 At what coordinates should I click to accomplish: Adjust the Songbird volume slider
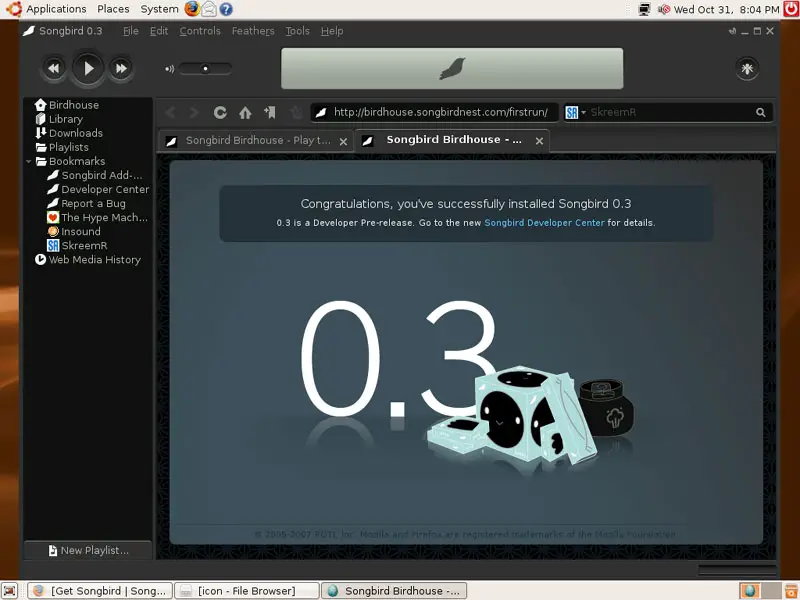tap(205, 69)
